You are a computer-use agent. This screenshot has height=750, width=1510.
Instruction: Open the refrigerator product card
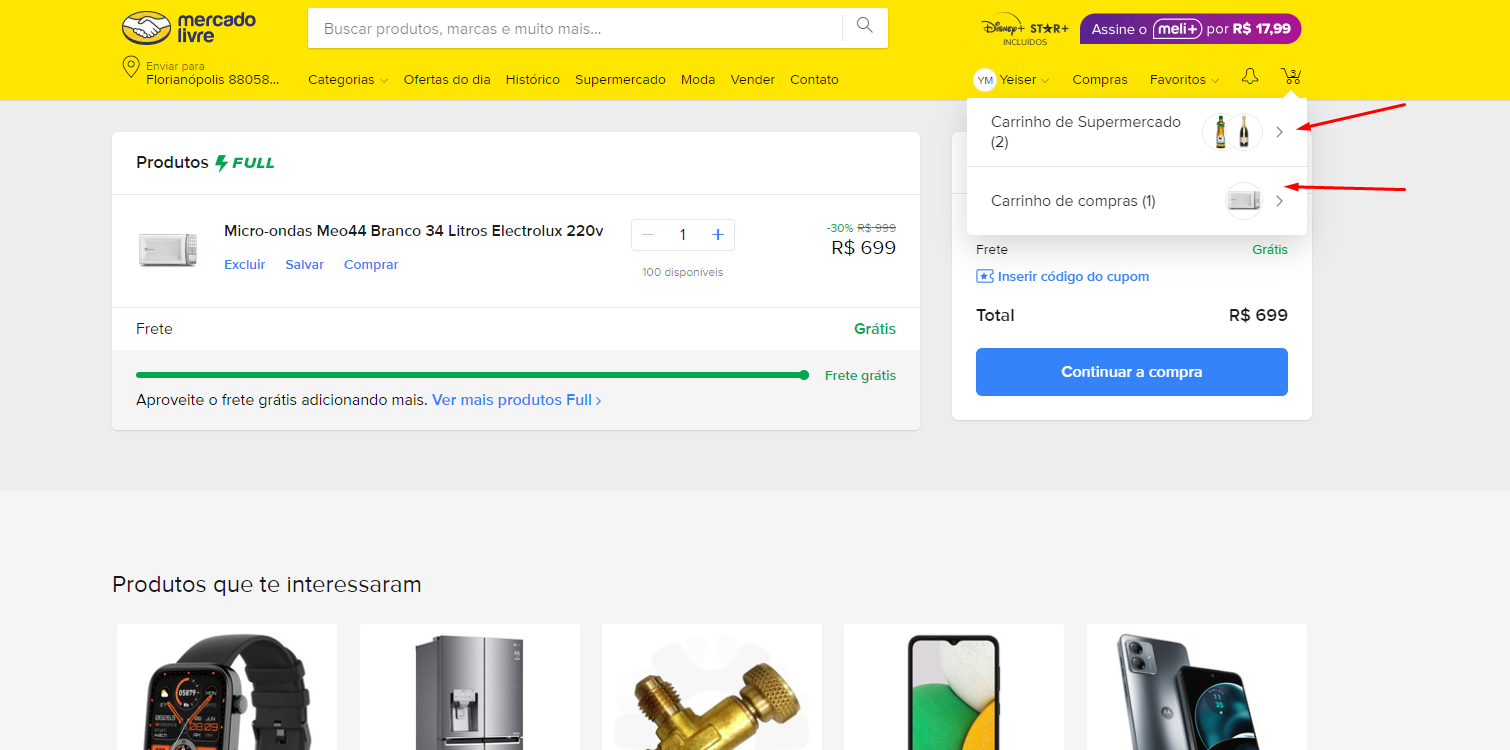tap(470, 687)
